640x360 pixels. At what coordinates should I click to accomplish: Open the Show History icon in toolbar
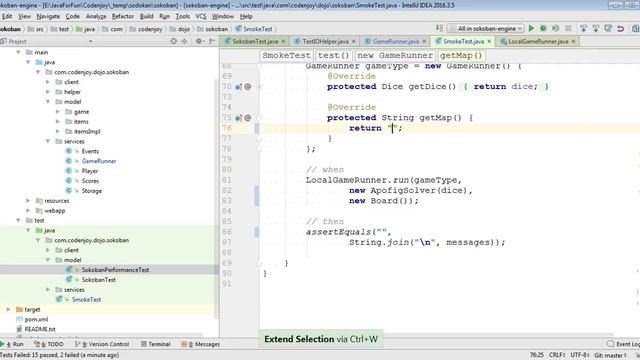(x=608, y=28)
